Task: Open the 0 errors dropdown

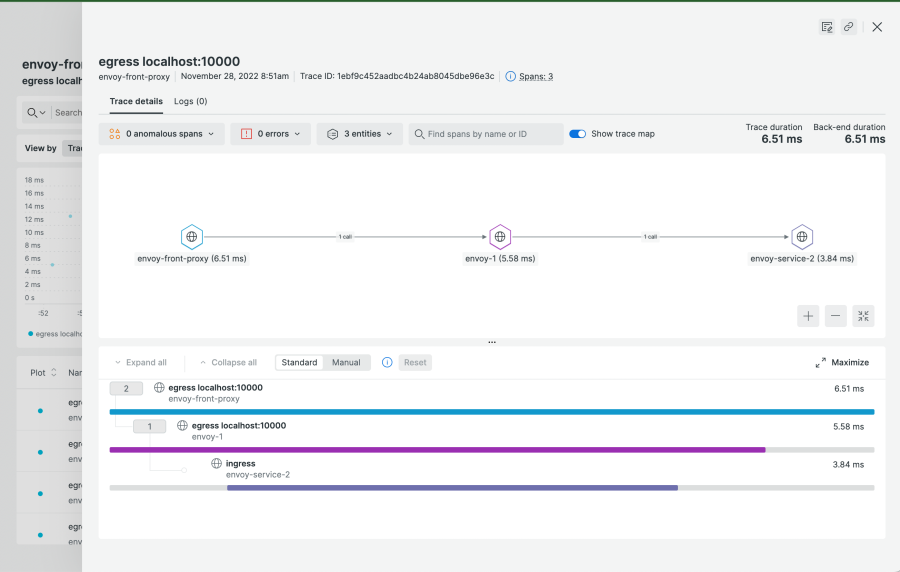Action: [270, 134]
